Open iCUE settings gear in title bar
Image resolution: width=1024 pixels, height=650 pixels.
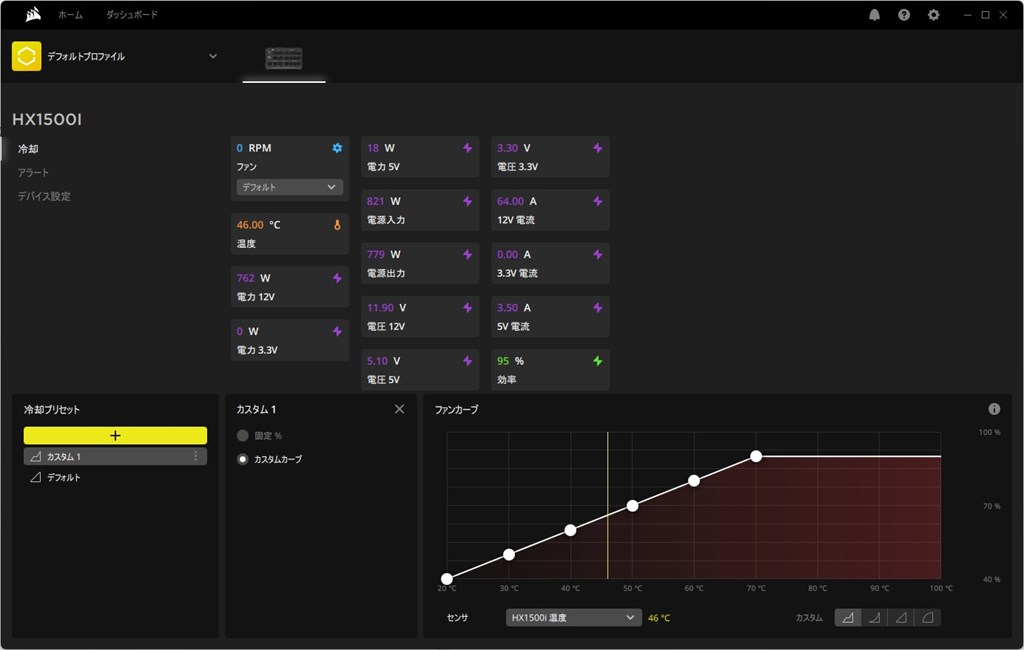click(x=934, y=14)
